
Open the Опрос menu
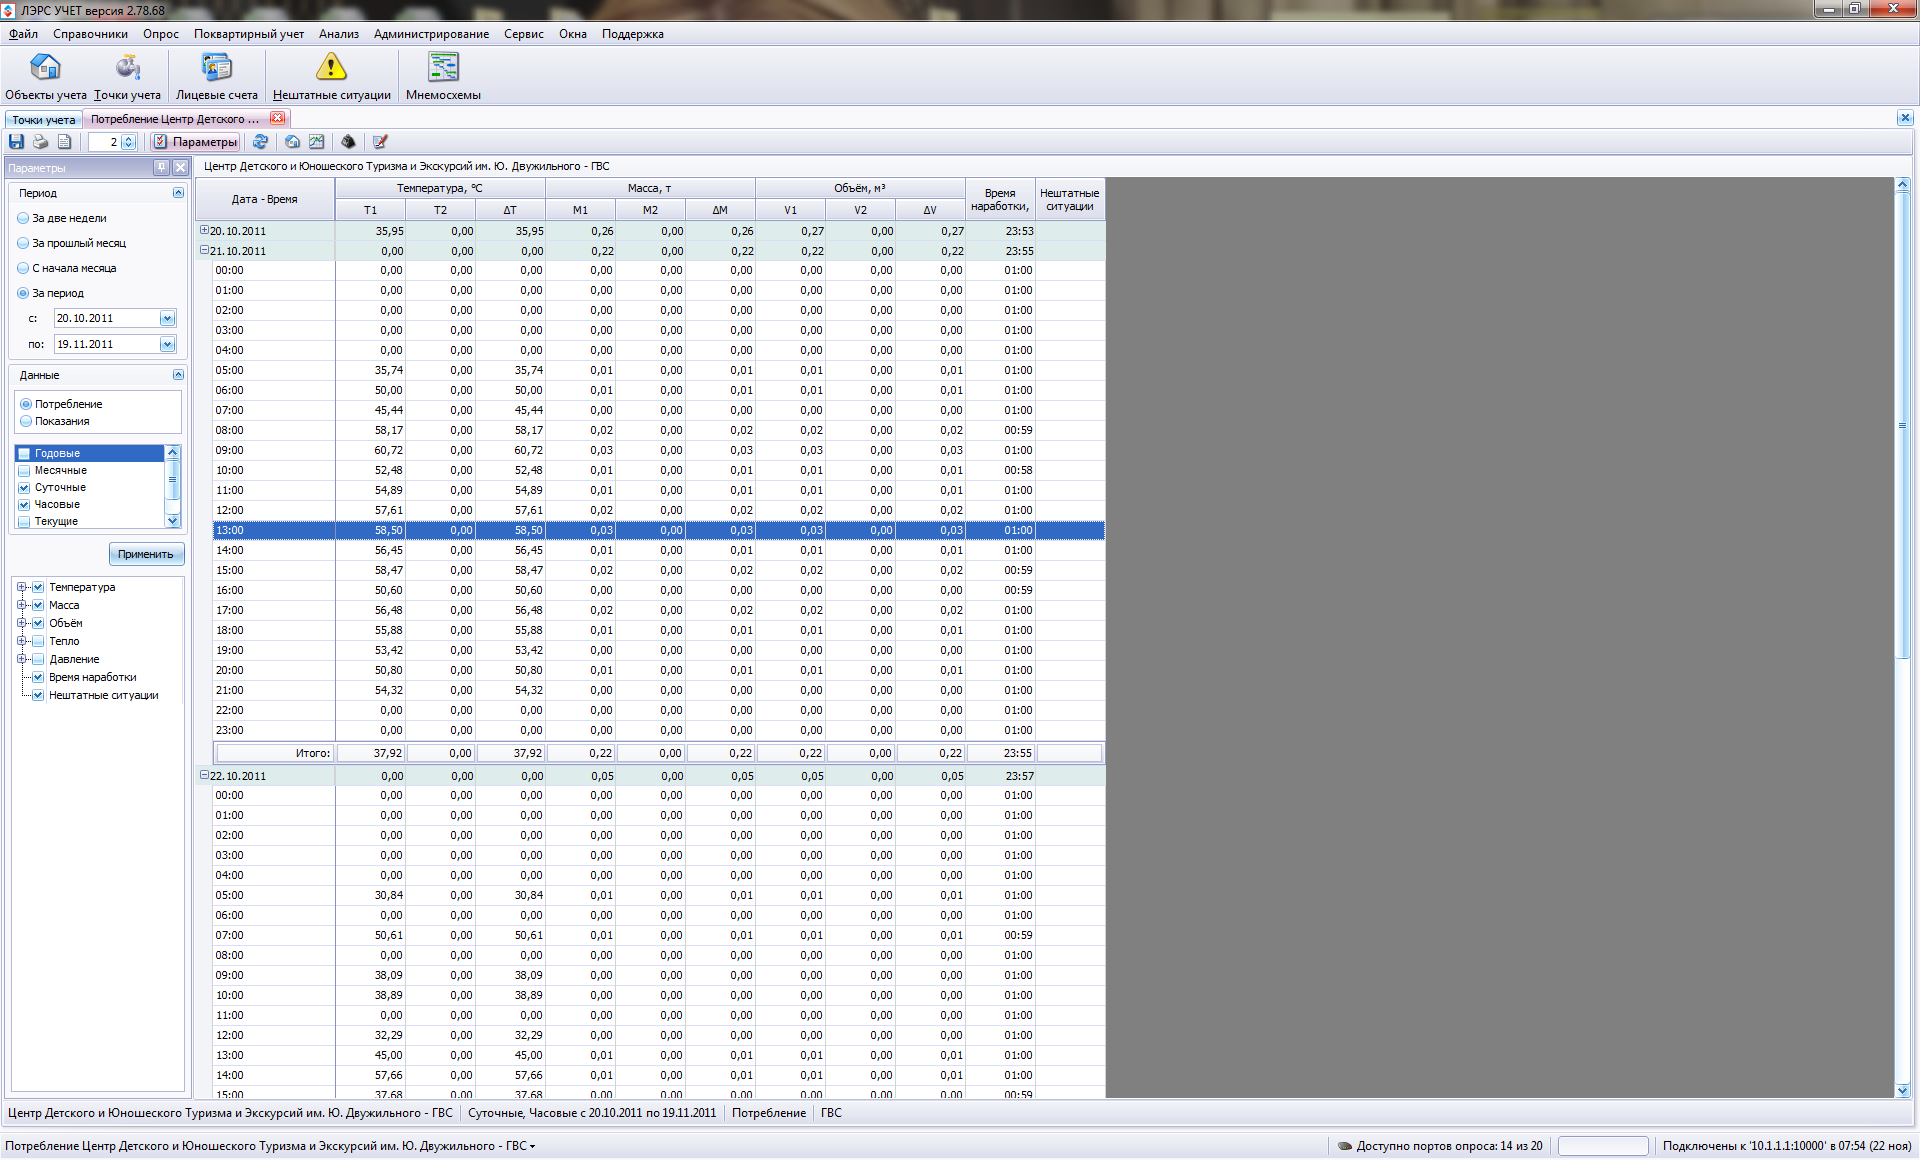pyautogui.click(x=161, y=34)
